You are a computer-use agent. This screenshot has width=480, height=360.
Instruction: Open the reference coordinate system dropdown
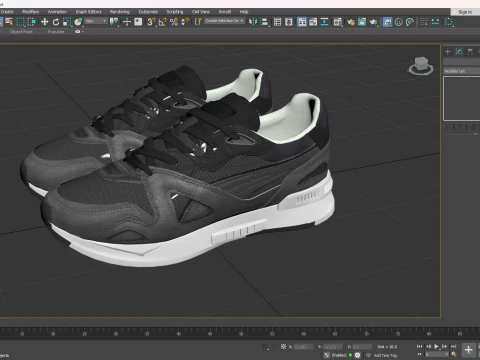[96, 21]
